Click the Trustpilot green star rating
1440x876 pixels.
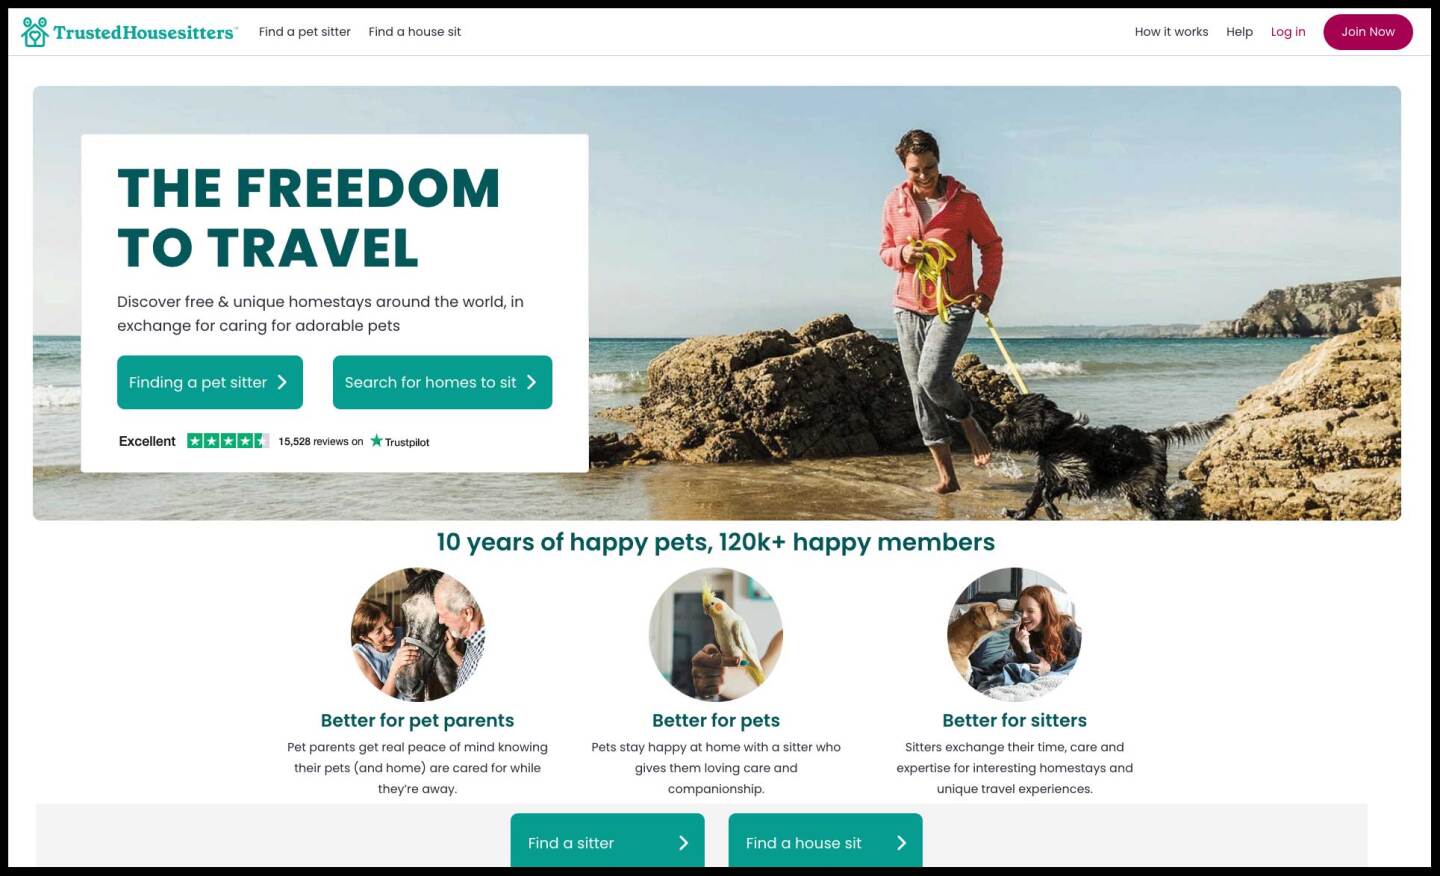click(x=228, y=441)
